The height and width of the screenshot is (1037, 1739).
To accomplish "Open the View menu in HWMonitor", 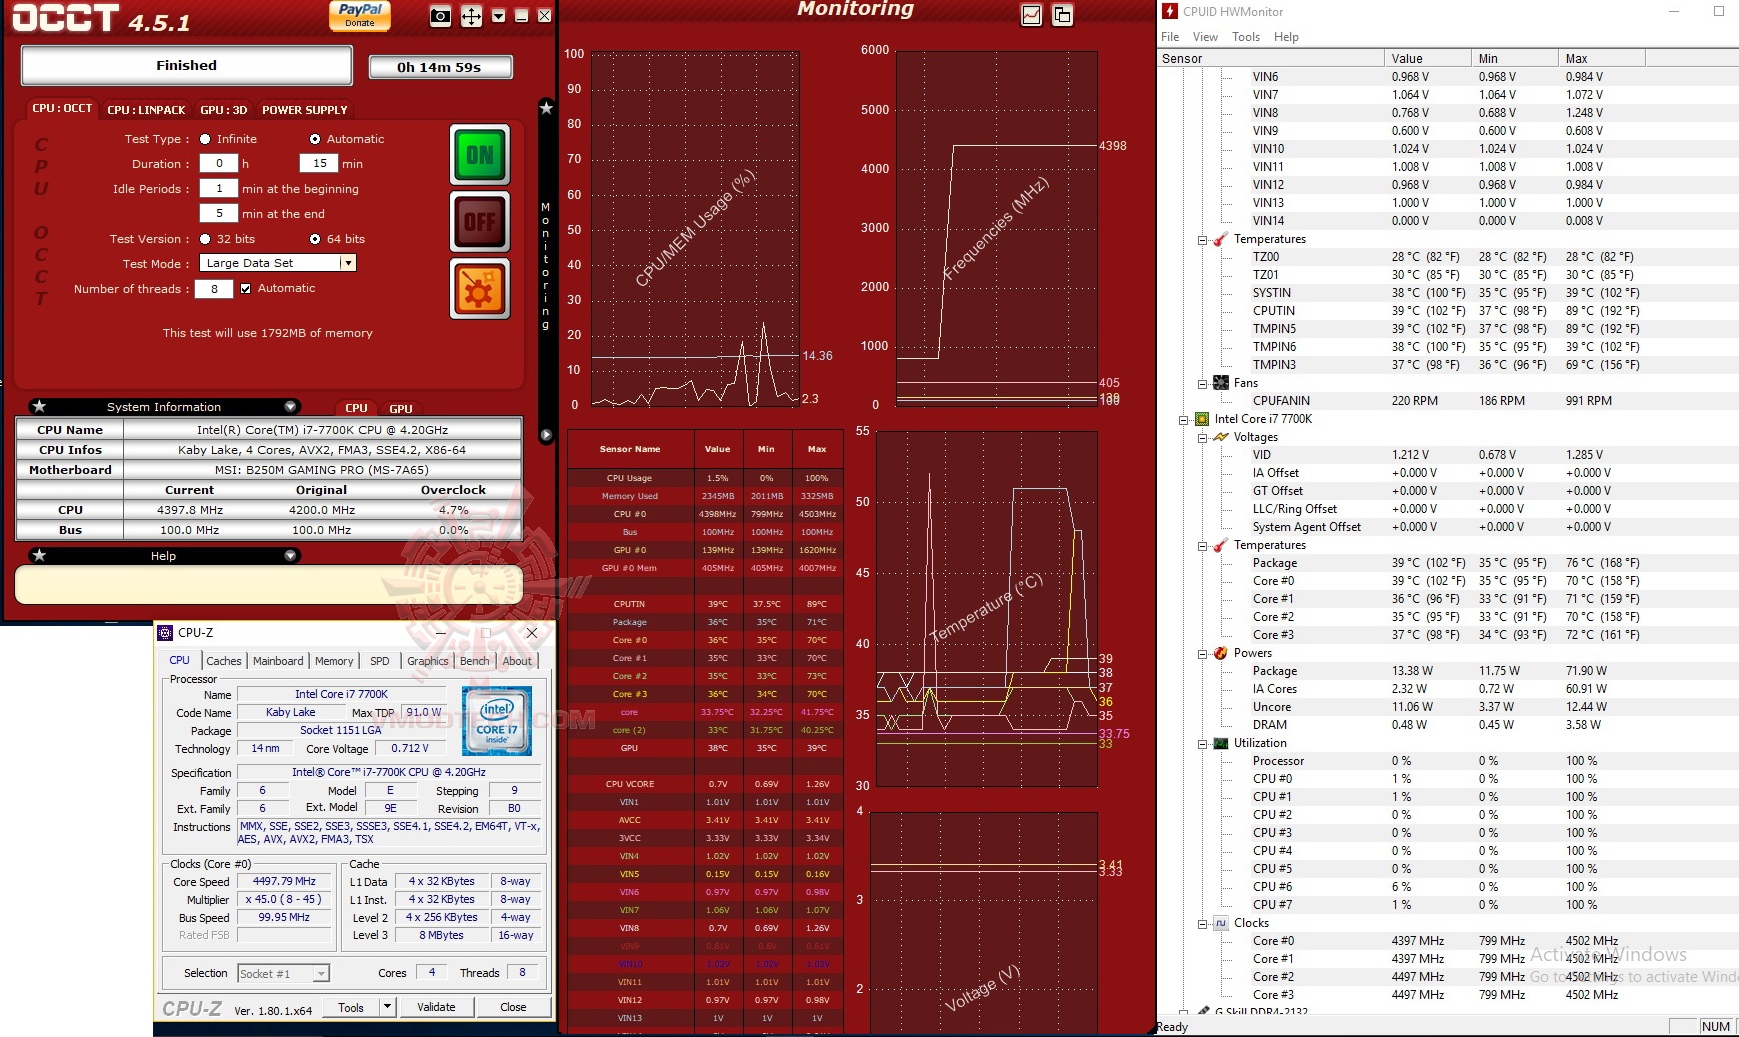I will (1206, 37).
